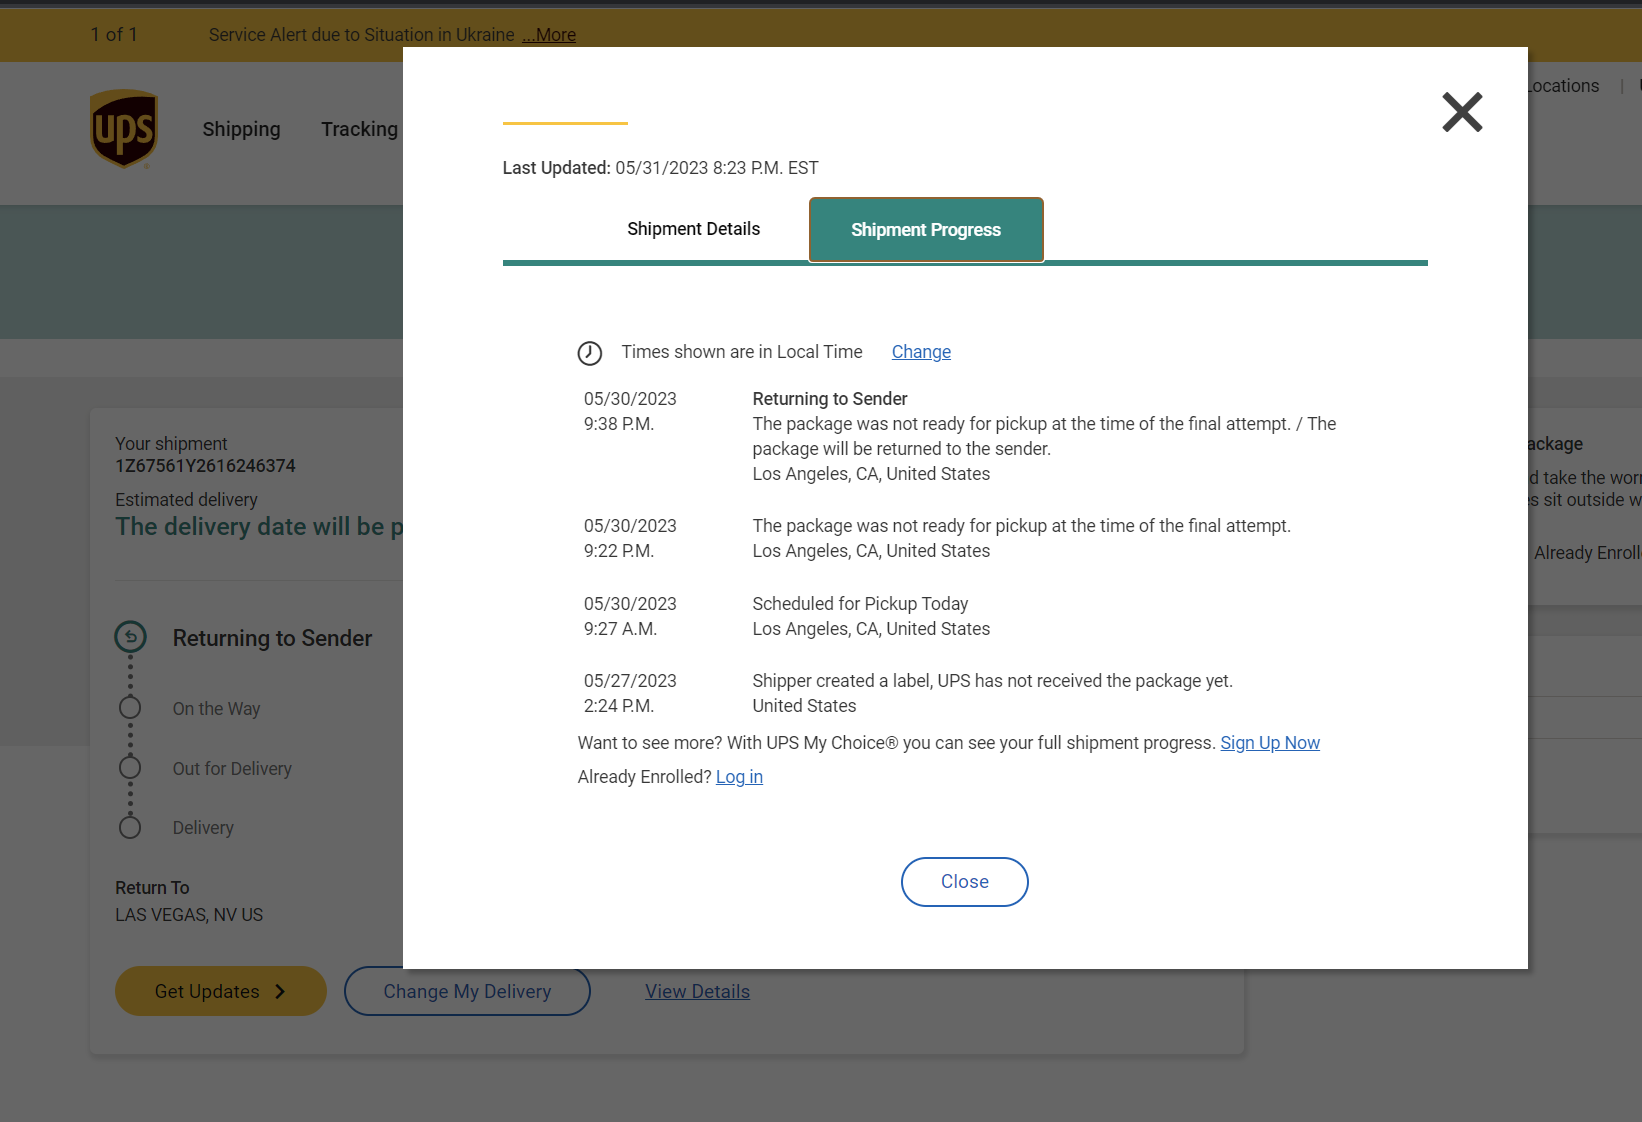
Task: Open the Shipping menu
Action: tap(241, 129)
